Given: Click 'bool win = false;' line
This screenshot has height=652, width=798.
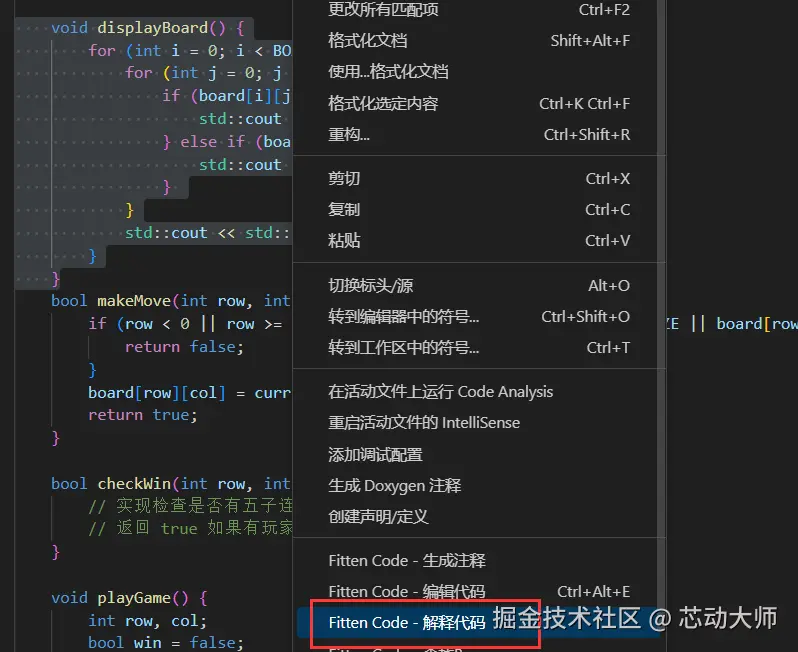Looking at the screenshot, I should [x=166, y=642].
